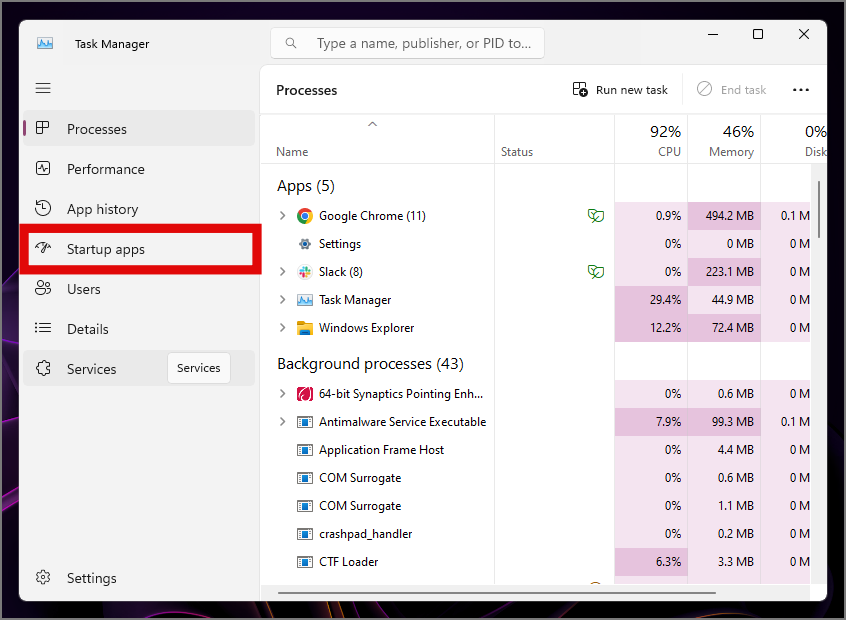Click the vertical scrollbar thumb
Screen dimensions: 846x620
pos(818,209)
